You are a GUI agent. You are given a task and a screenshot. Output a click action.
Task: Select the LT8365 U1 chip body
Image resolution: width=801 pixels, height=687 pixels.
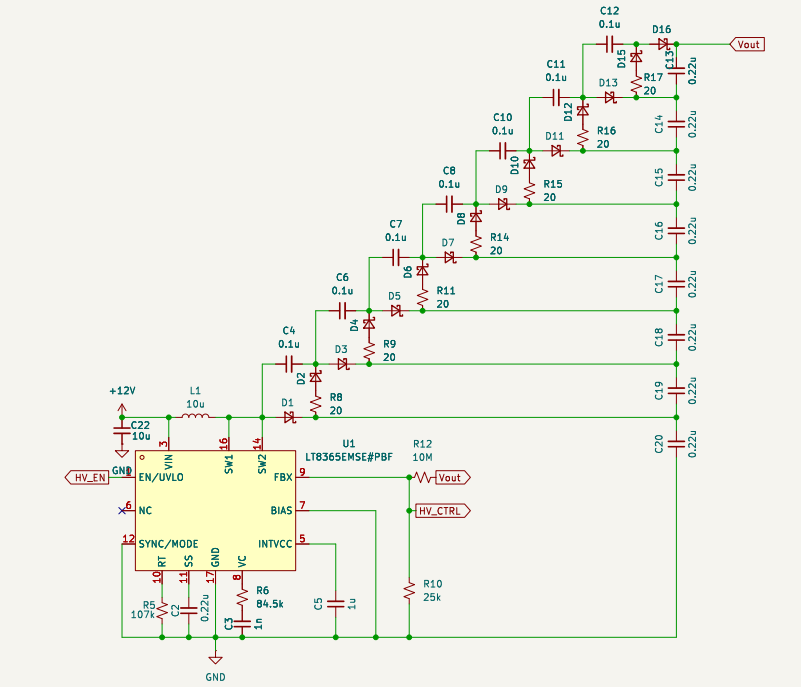pos(215,508)
